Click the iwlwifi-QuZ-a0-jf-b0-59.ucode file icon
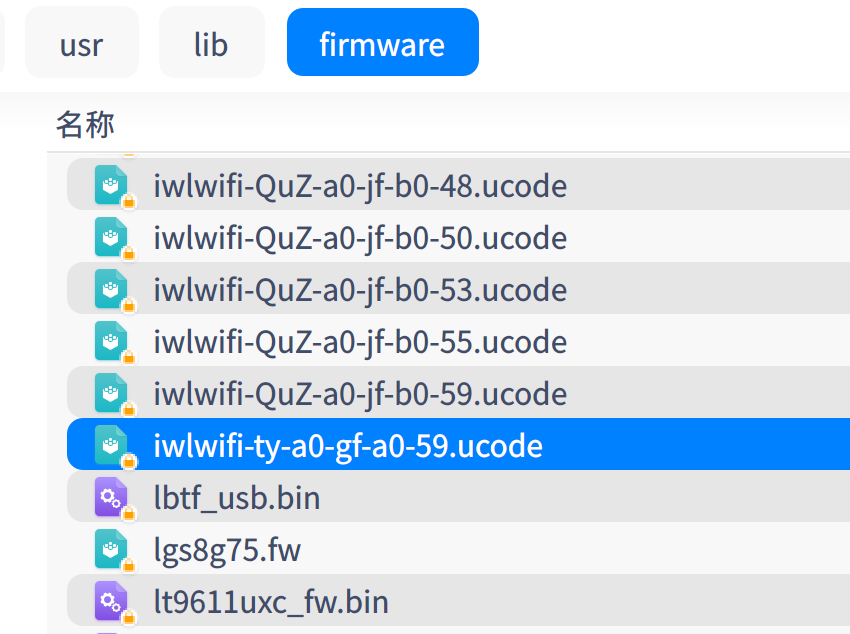The height and width of the screenshot is (634, 850). click(111, 393)
